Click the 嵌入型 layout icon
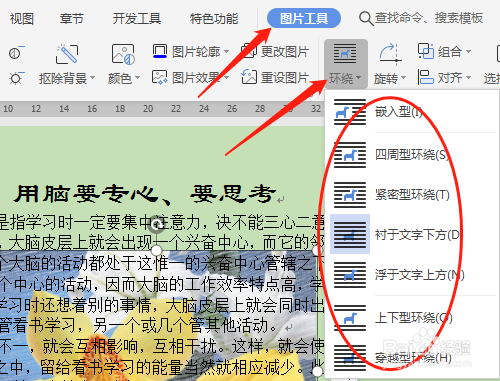Viewport: 500px width, 381px height. (x=350, y=112)
